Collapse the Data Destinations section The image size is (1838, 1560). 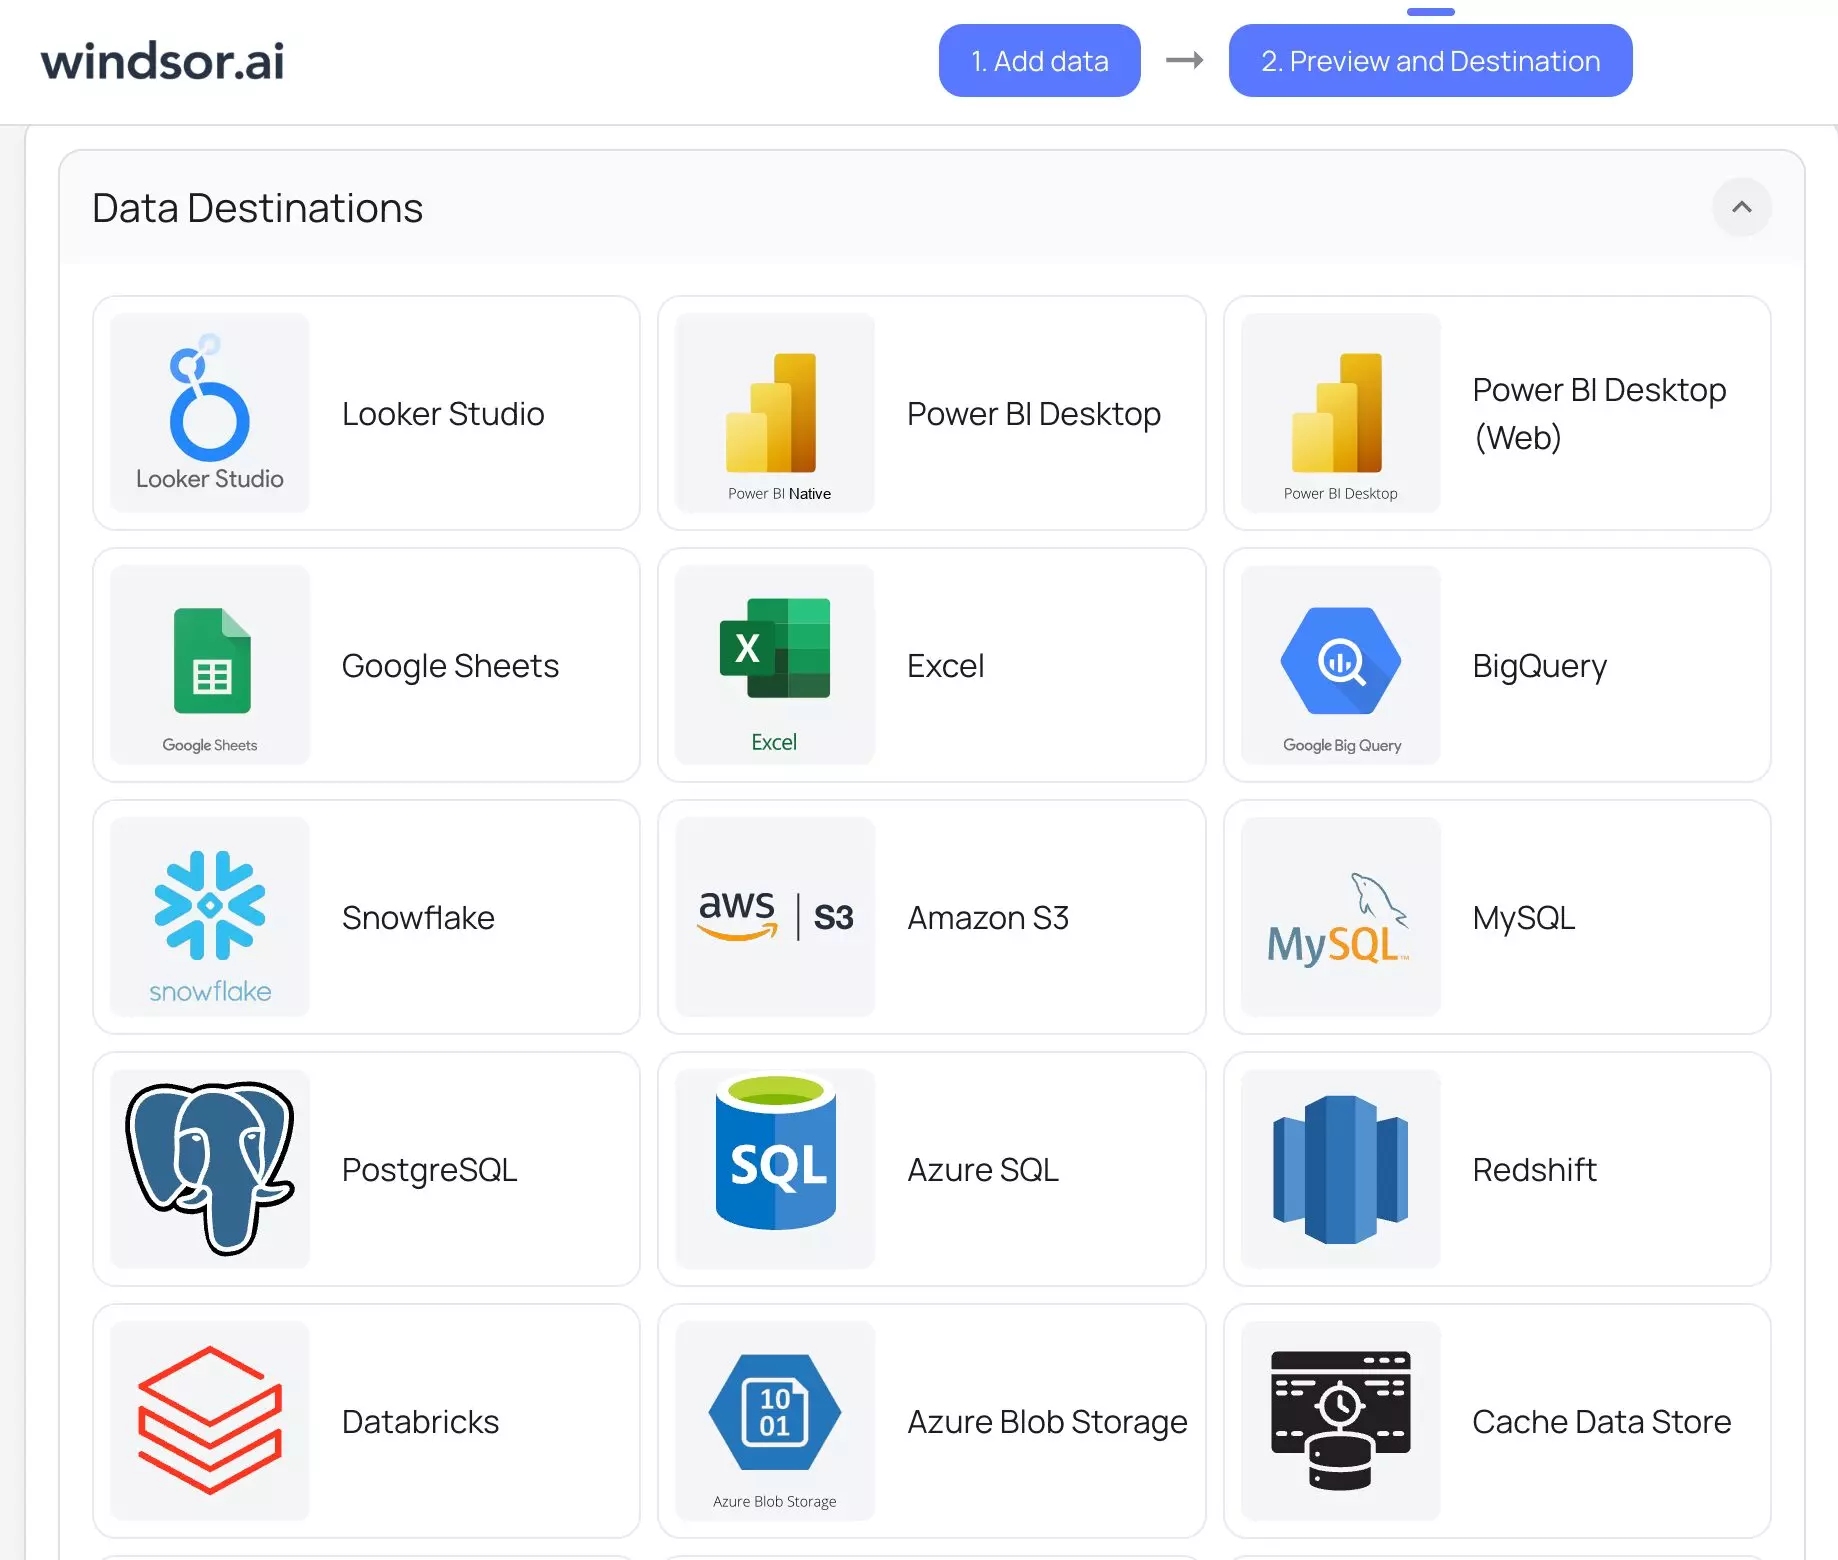coord(1741,207)
